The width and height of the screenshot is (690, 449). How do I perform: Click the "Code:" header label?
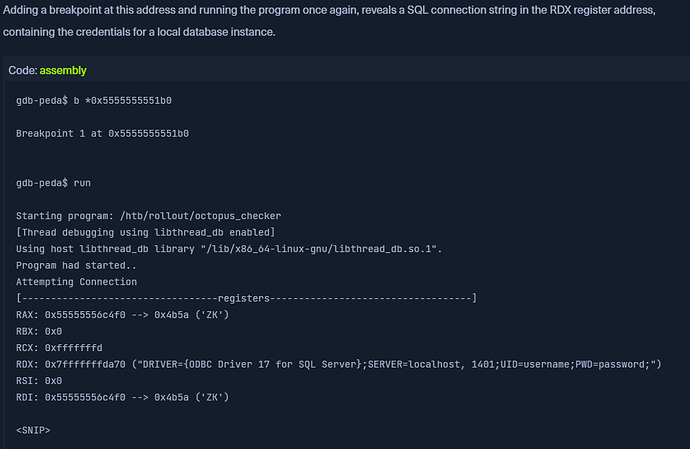pyautogui.click(x=22, y=70)
